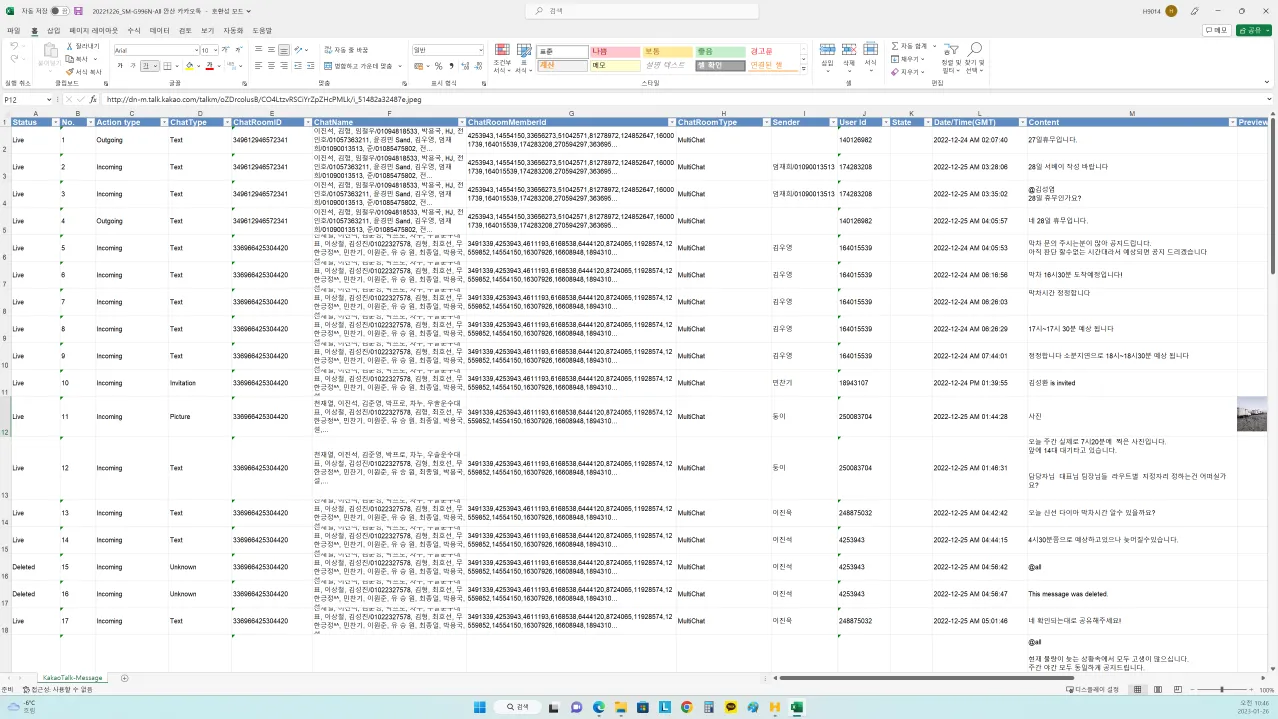Toggle middle vertical alignment

coord(271,50)
